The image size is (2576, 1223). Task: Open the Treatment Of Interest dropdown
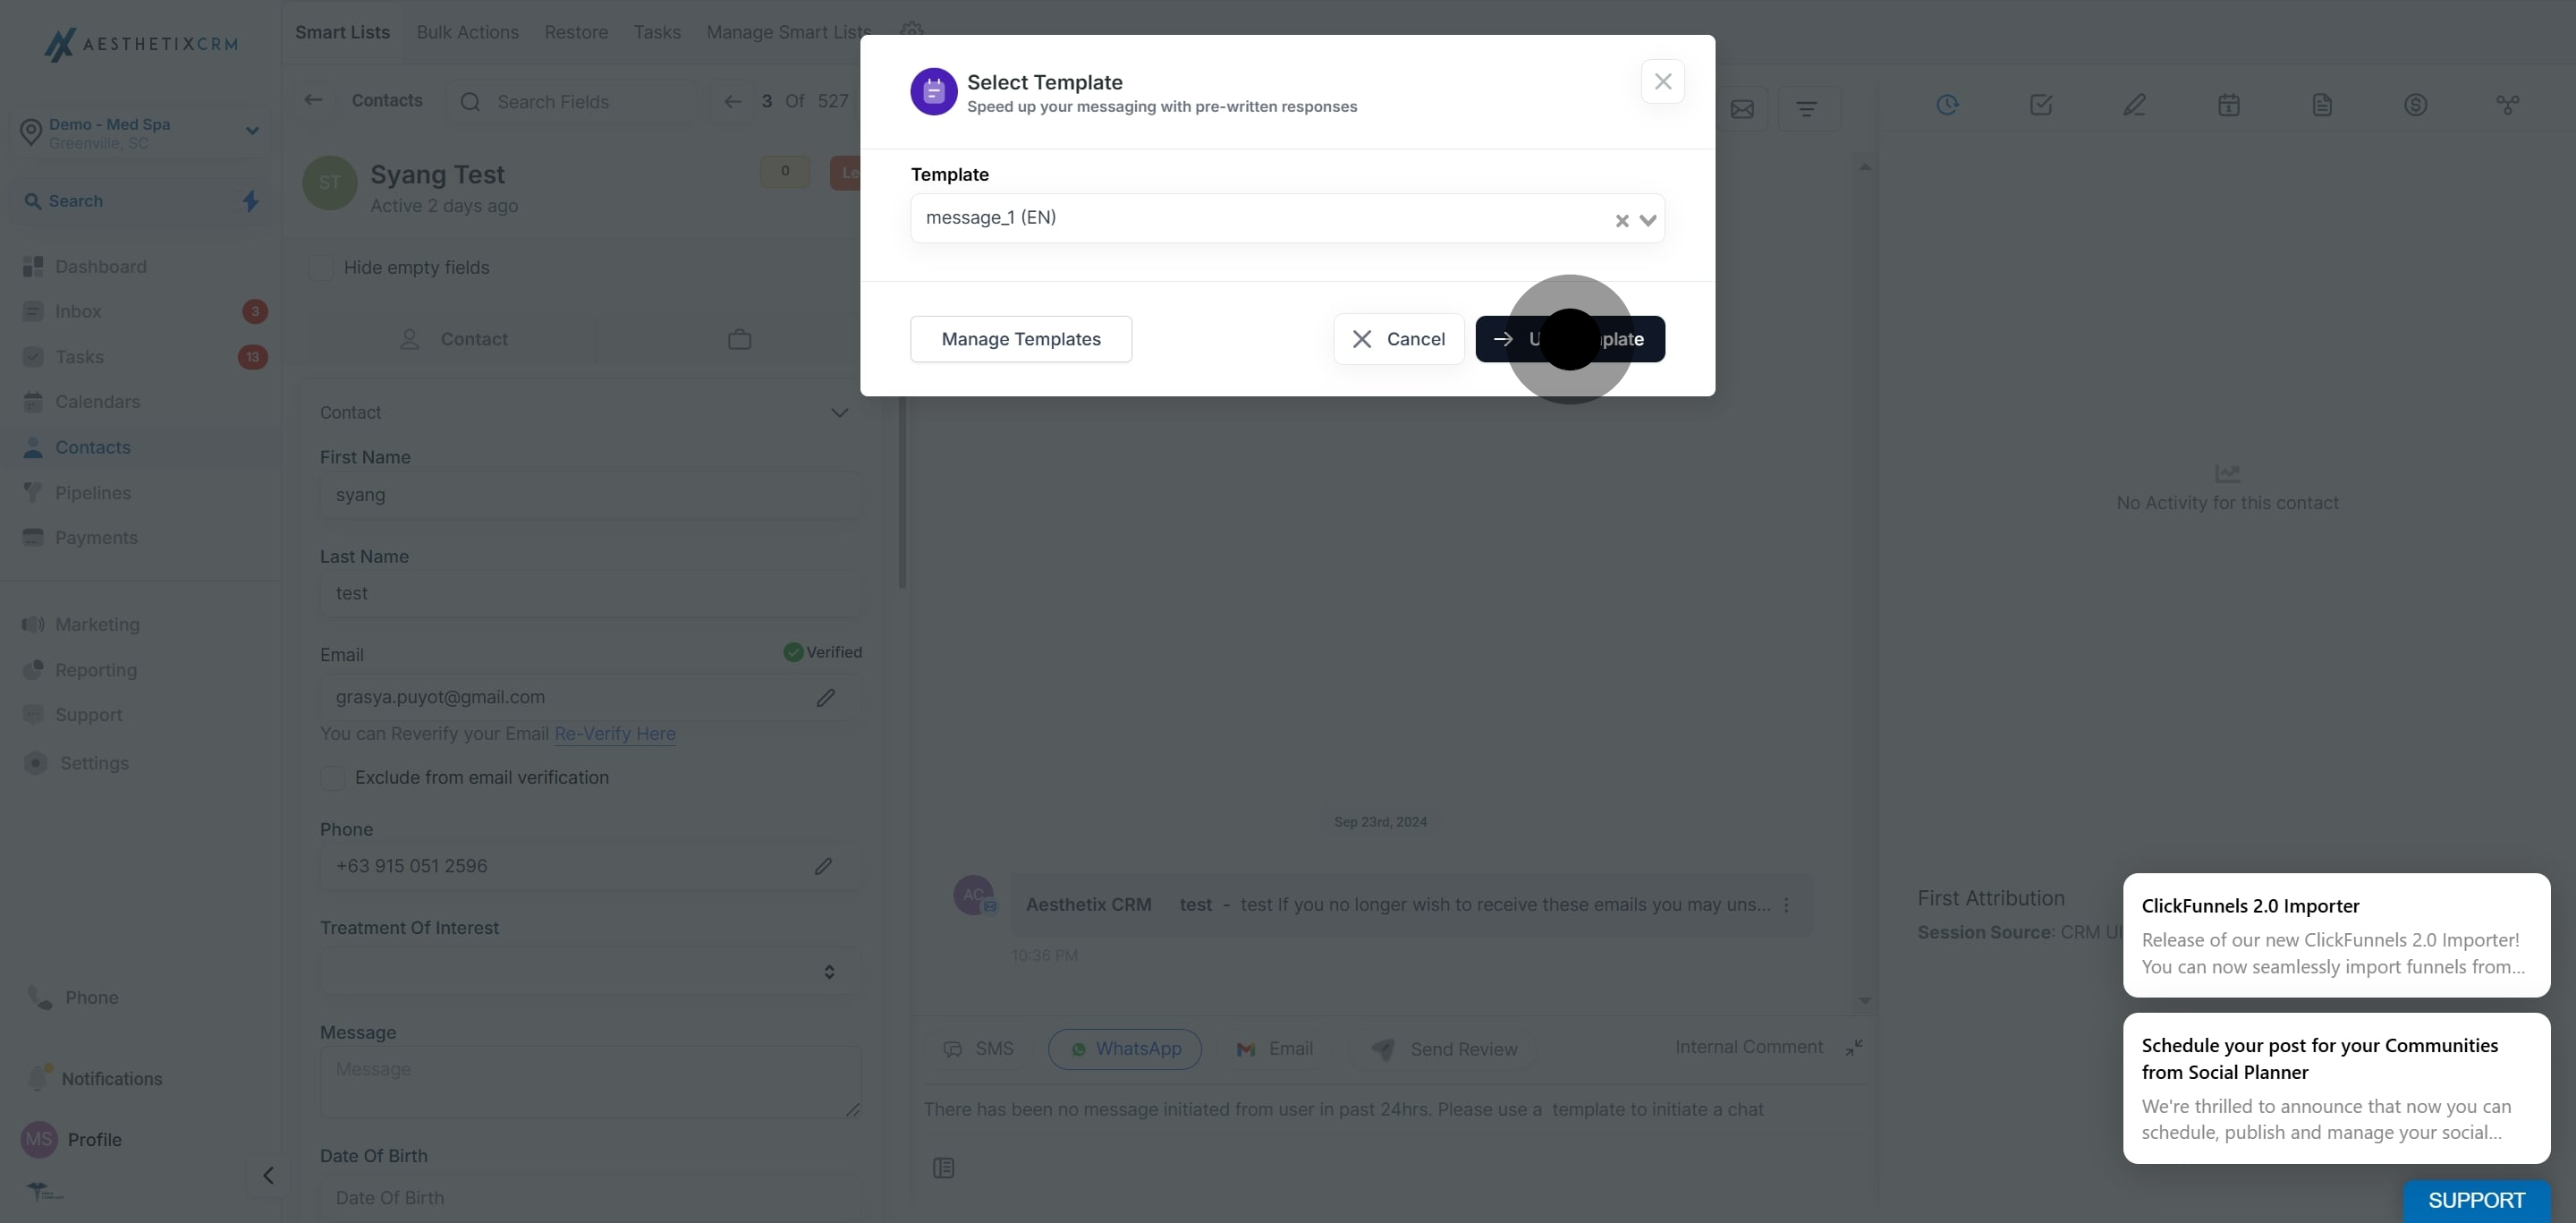click(590, 971)
